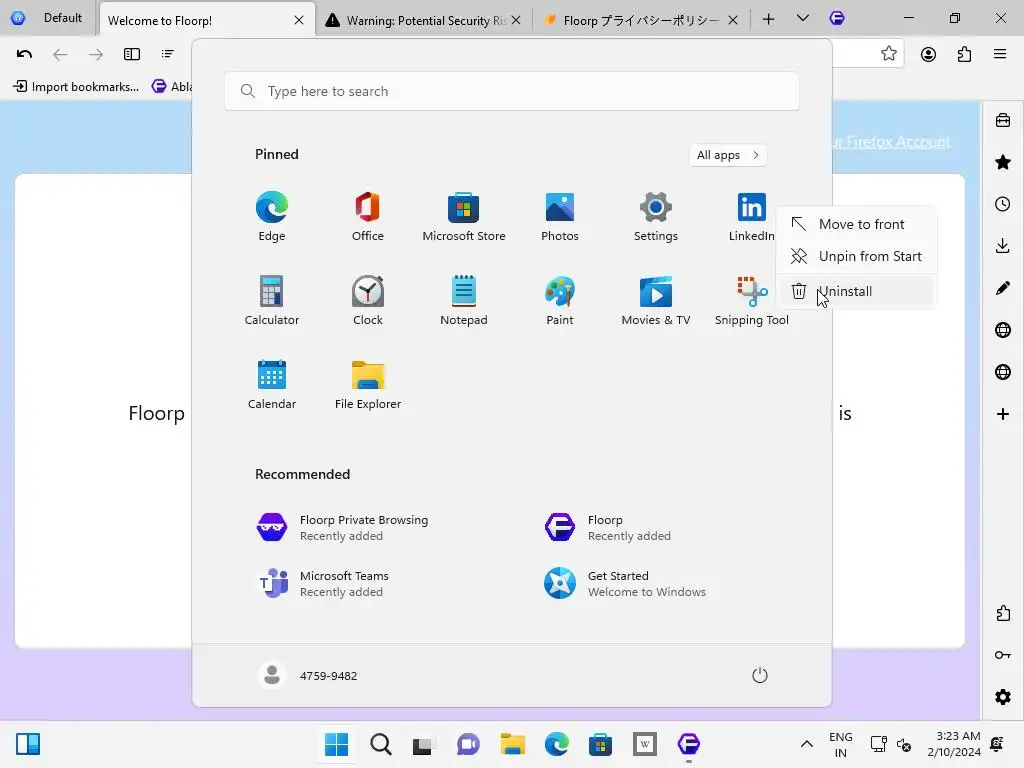This screenshot has height=768, width=1024.
Task: Click the Windows Start button in taskbar
Action: click(x=337, y=744)
